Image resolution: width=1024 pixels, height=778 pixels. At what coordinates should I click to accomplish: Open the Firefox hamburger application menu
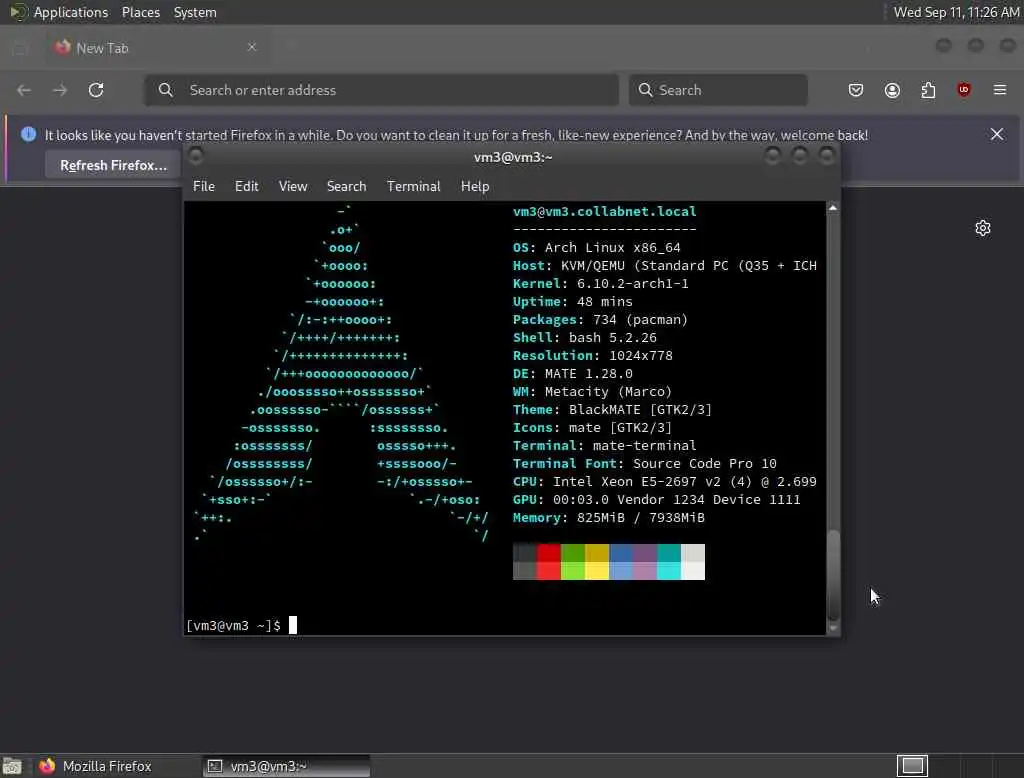1000,90
